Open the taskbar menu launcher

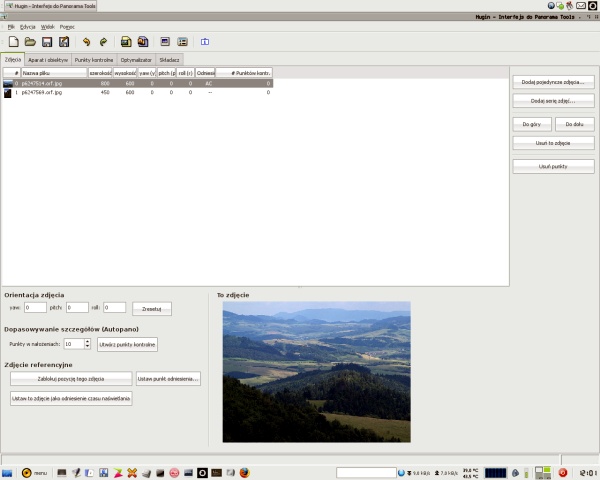coord(34,473)
